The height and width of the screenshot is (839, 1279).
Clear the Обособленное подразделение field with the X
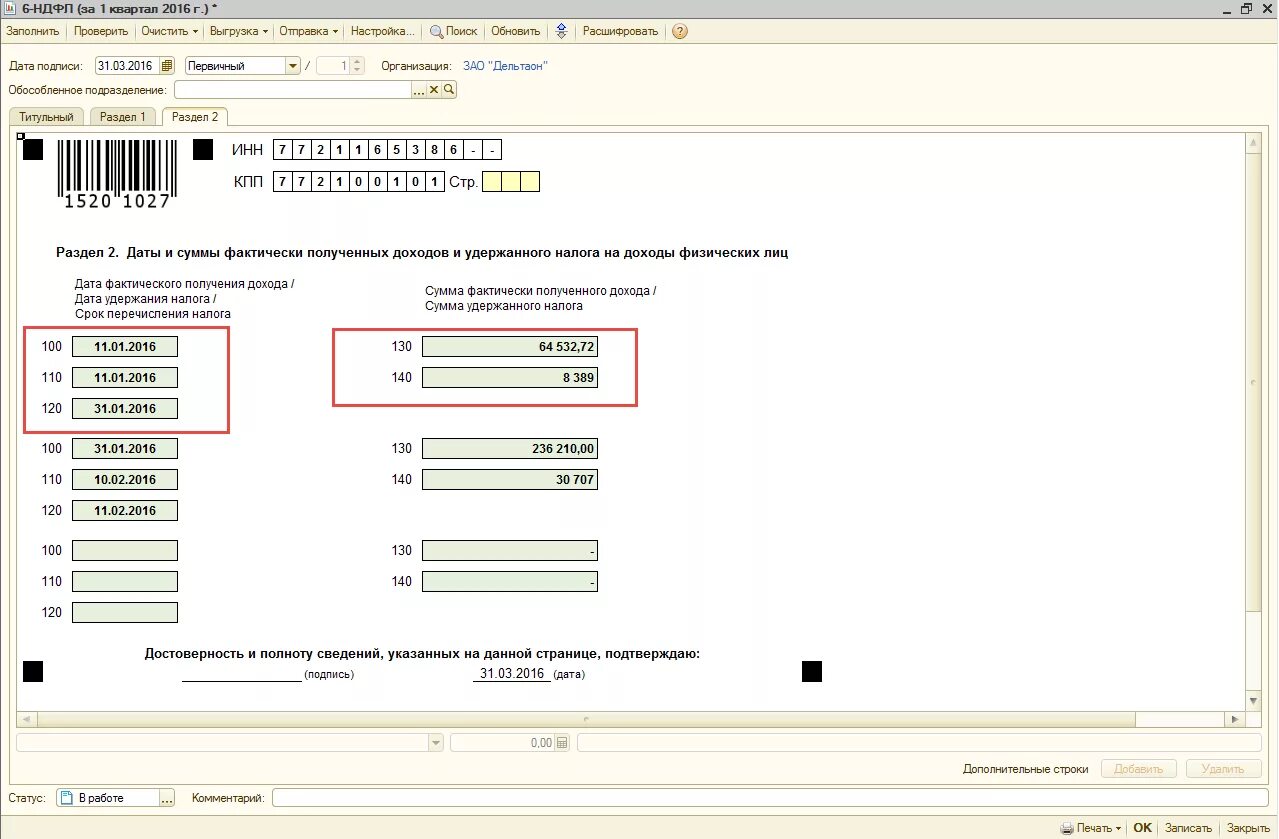click(434, 90)
